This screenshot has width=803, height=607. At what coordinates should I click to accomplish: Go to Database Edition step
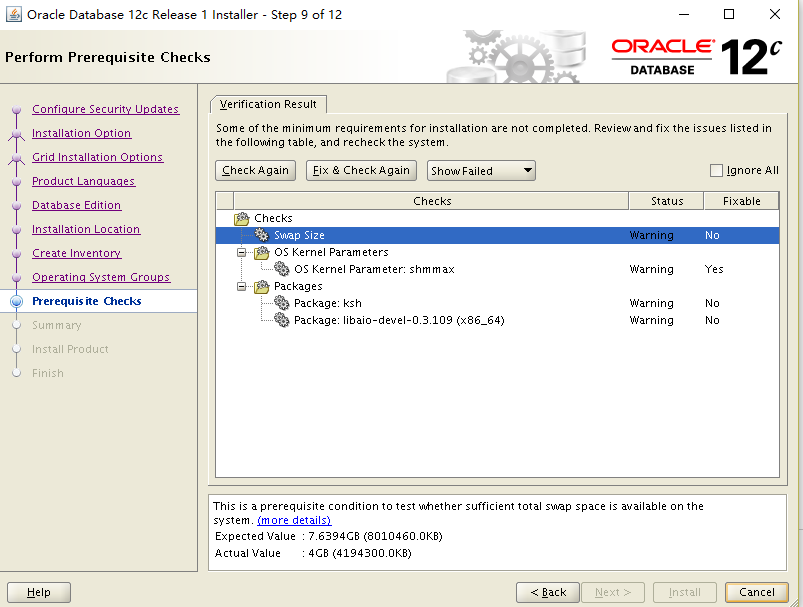pyautogui.click(x=76, y=205)
